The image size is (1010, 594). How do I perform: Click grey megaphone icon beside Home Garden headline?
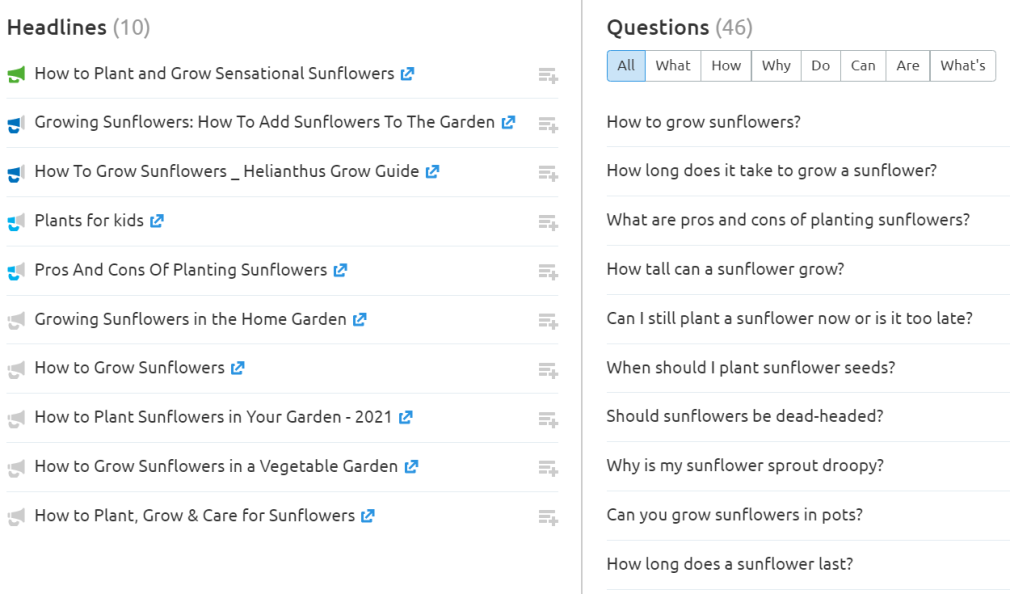click(x=16, y=320)
